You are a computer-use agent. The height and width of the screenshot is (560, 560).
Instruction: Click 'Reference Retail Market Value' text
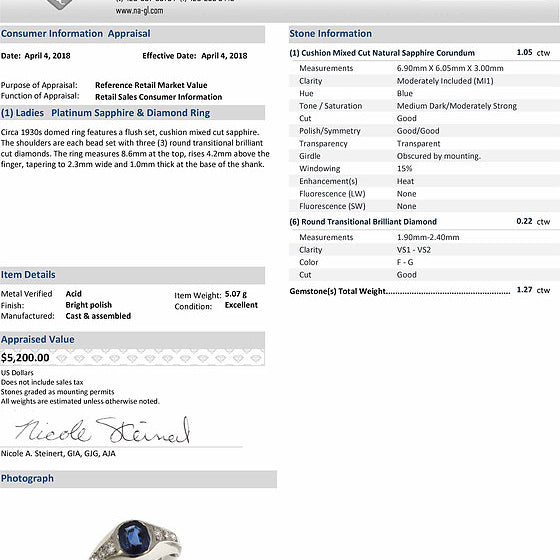151,85
